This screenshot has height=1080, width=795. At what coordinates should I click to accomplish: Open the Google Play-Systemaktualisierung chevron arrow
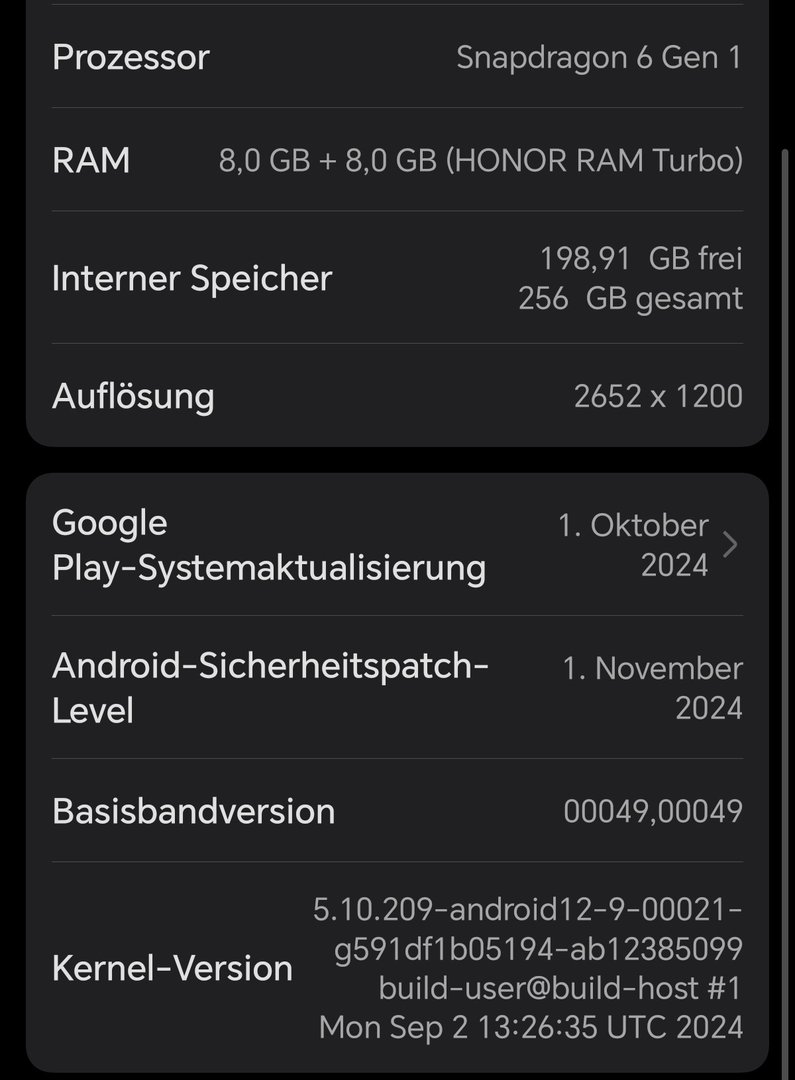pos(730,545)
